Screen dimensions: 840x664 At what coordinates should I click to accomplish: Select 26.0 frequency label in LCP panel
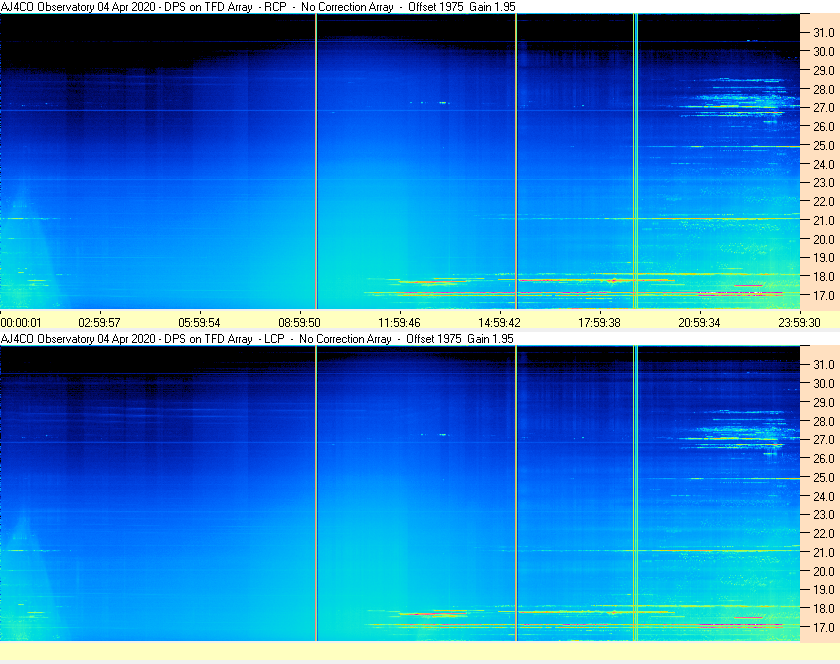(x=824, y=458)
